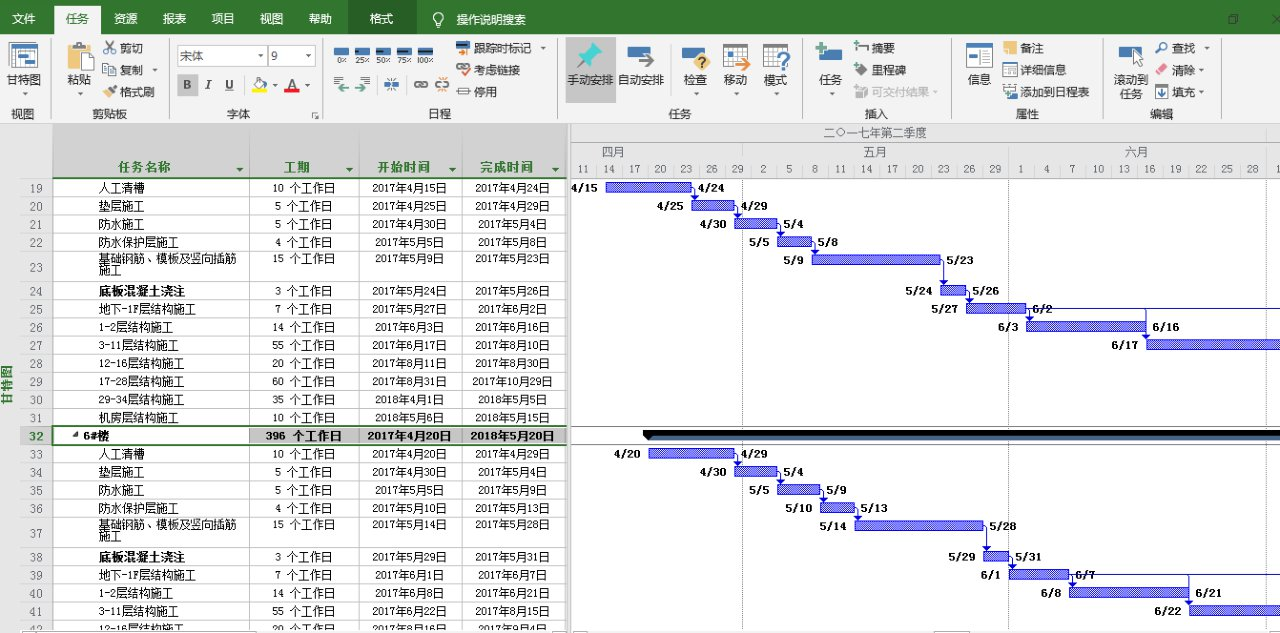Click the yellow background color swatch

tap(259, 85)
